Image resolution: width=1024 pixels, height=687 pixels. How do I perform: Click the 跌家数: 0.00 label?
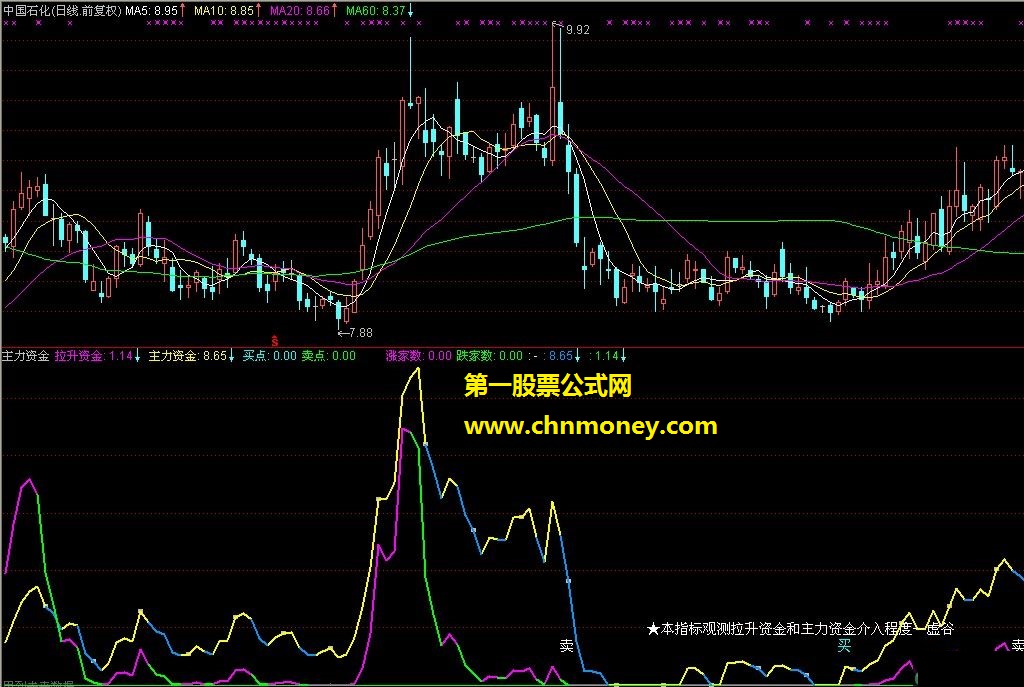tap(490, 356)
